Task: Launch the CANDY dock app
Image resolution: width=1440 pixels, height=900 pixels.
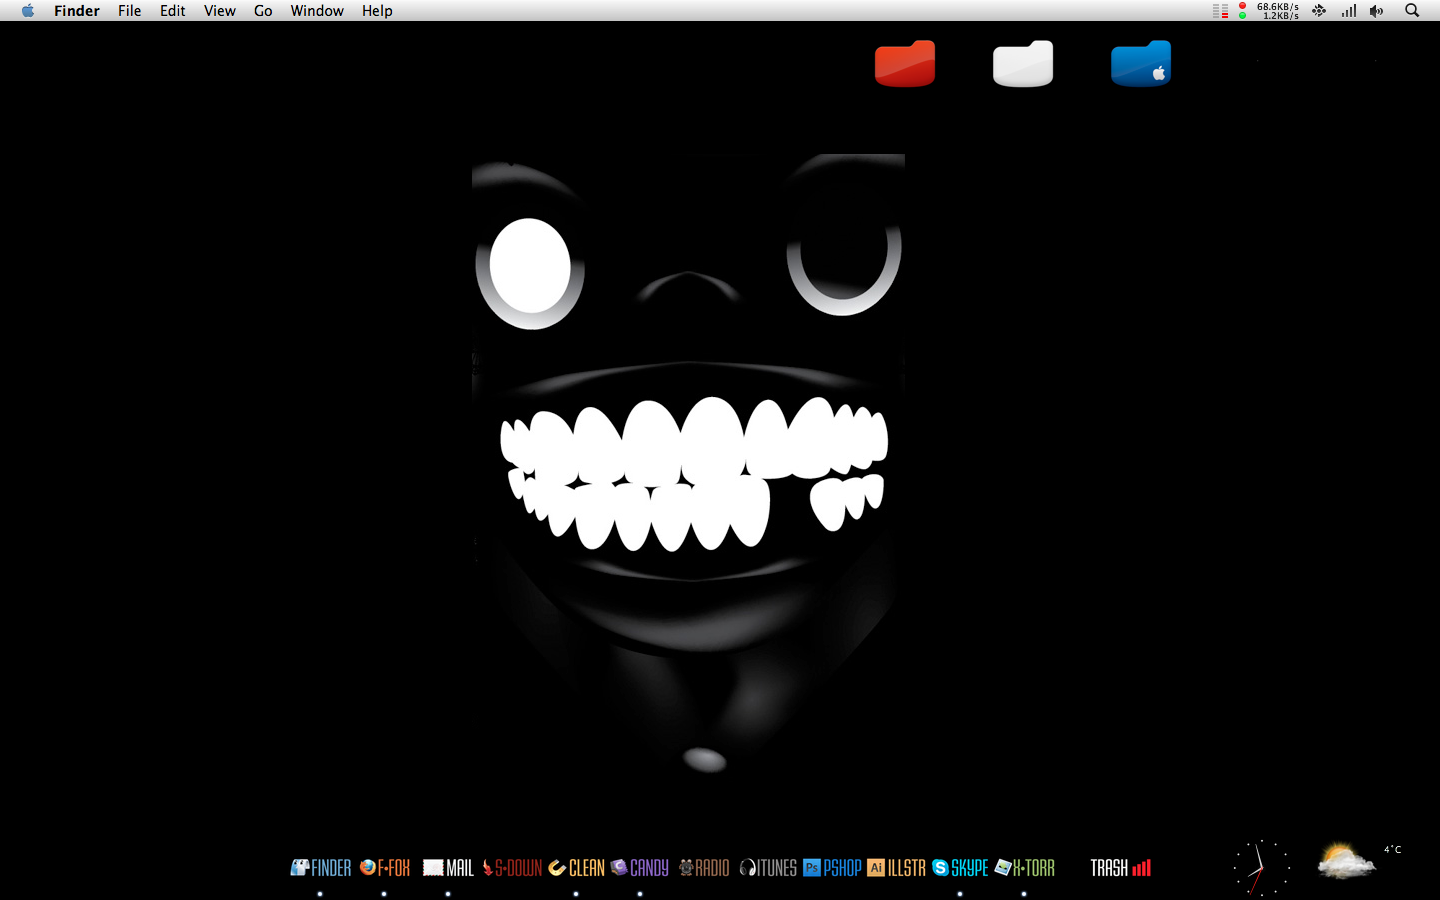Action: 639,868
